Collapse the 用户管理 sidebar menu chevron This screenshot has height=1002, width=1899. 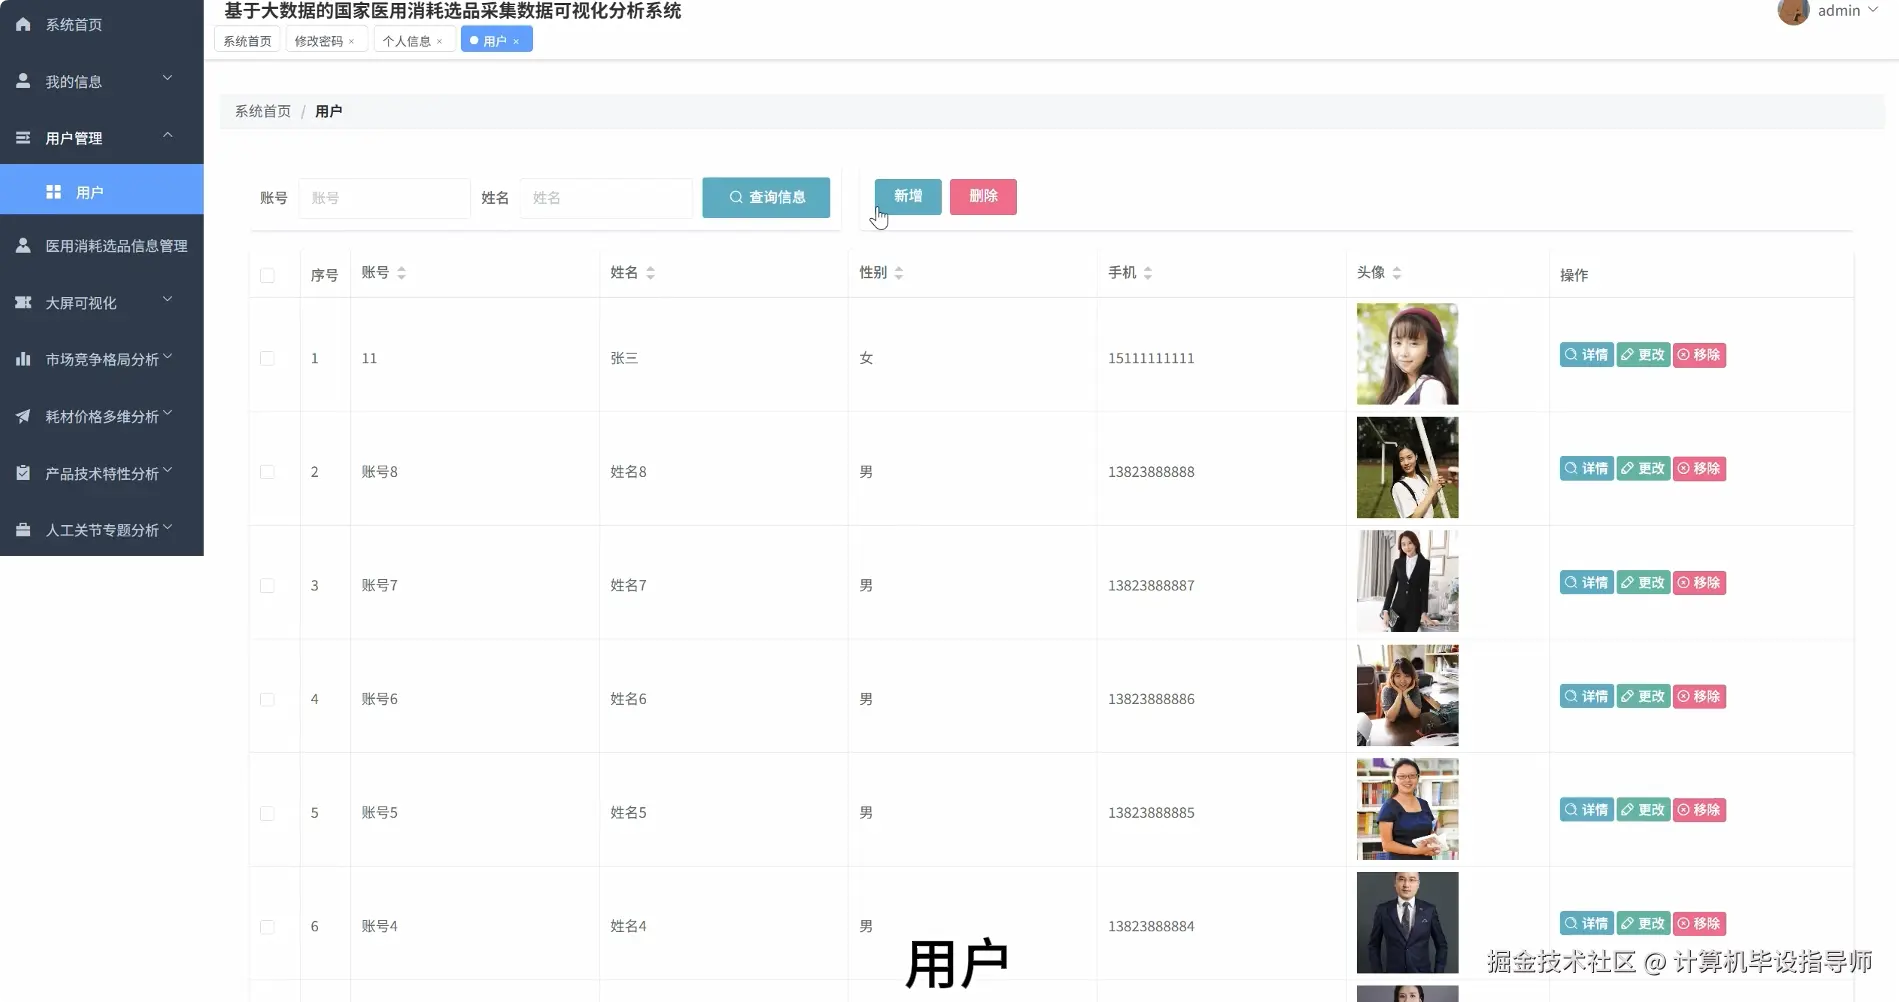168,135
